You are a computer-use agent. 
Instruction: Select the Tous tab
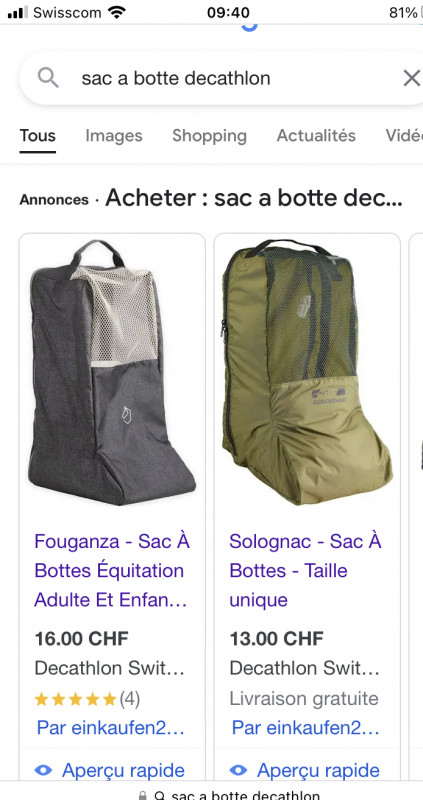coord(38,136)
